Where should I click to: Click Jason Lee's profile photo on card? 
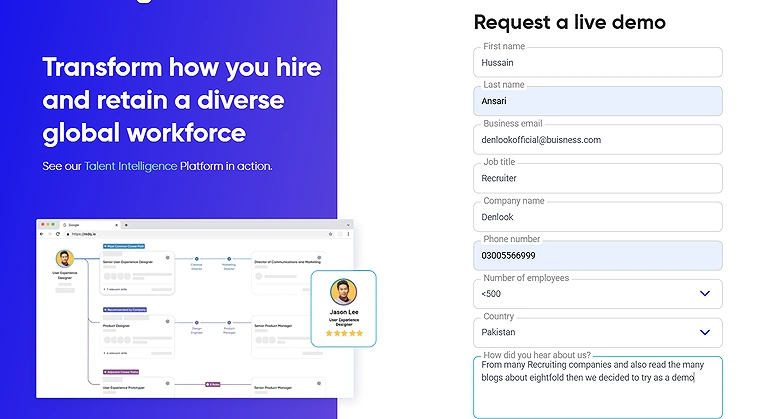point(343,292)
